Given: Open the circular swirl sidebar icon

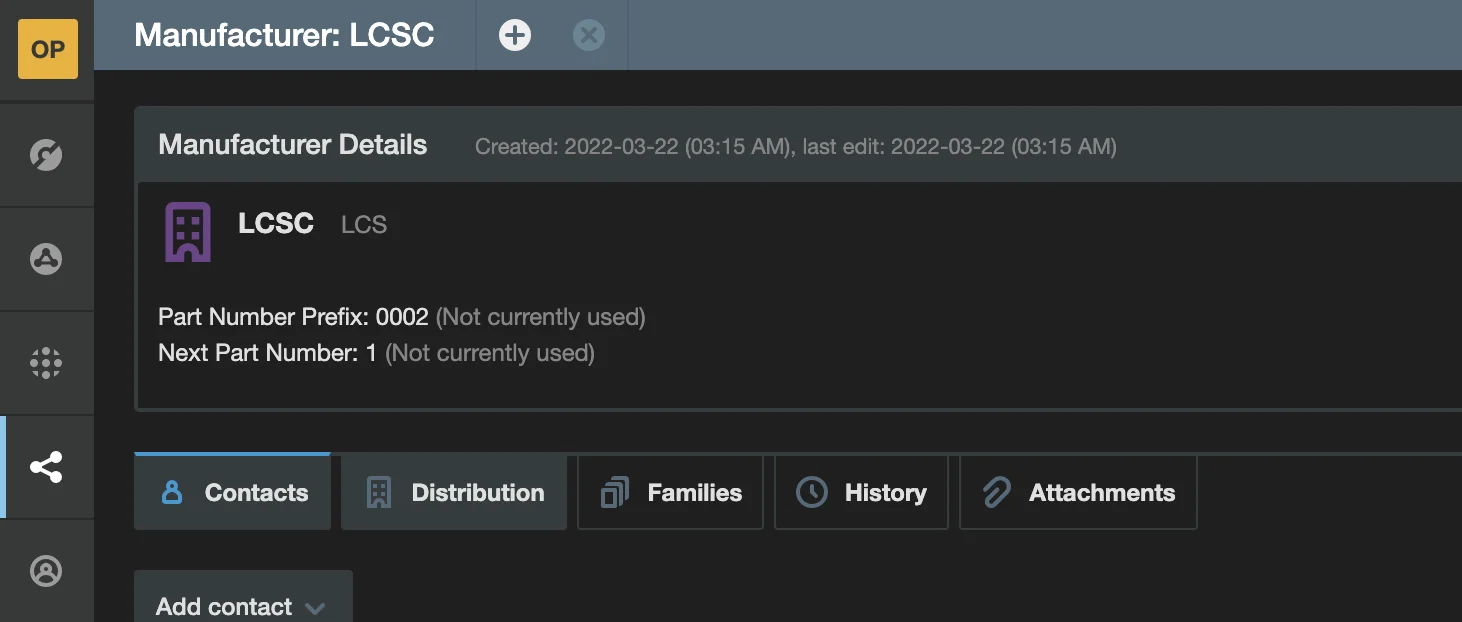Looking at the screenshot, I should click(x=46, y=156).
